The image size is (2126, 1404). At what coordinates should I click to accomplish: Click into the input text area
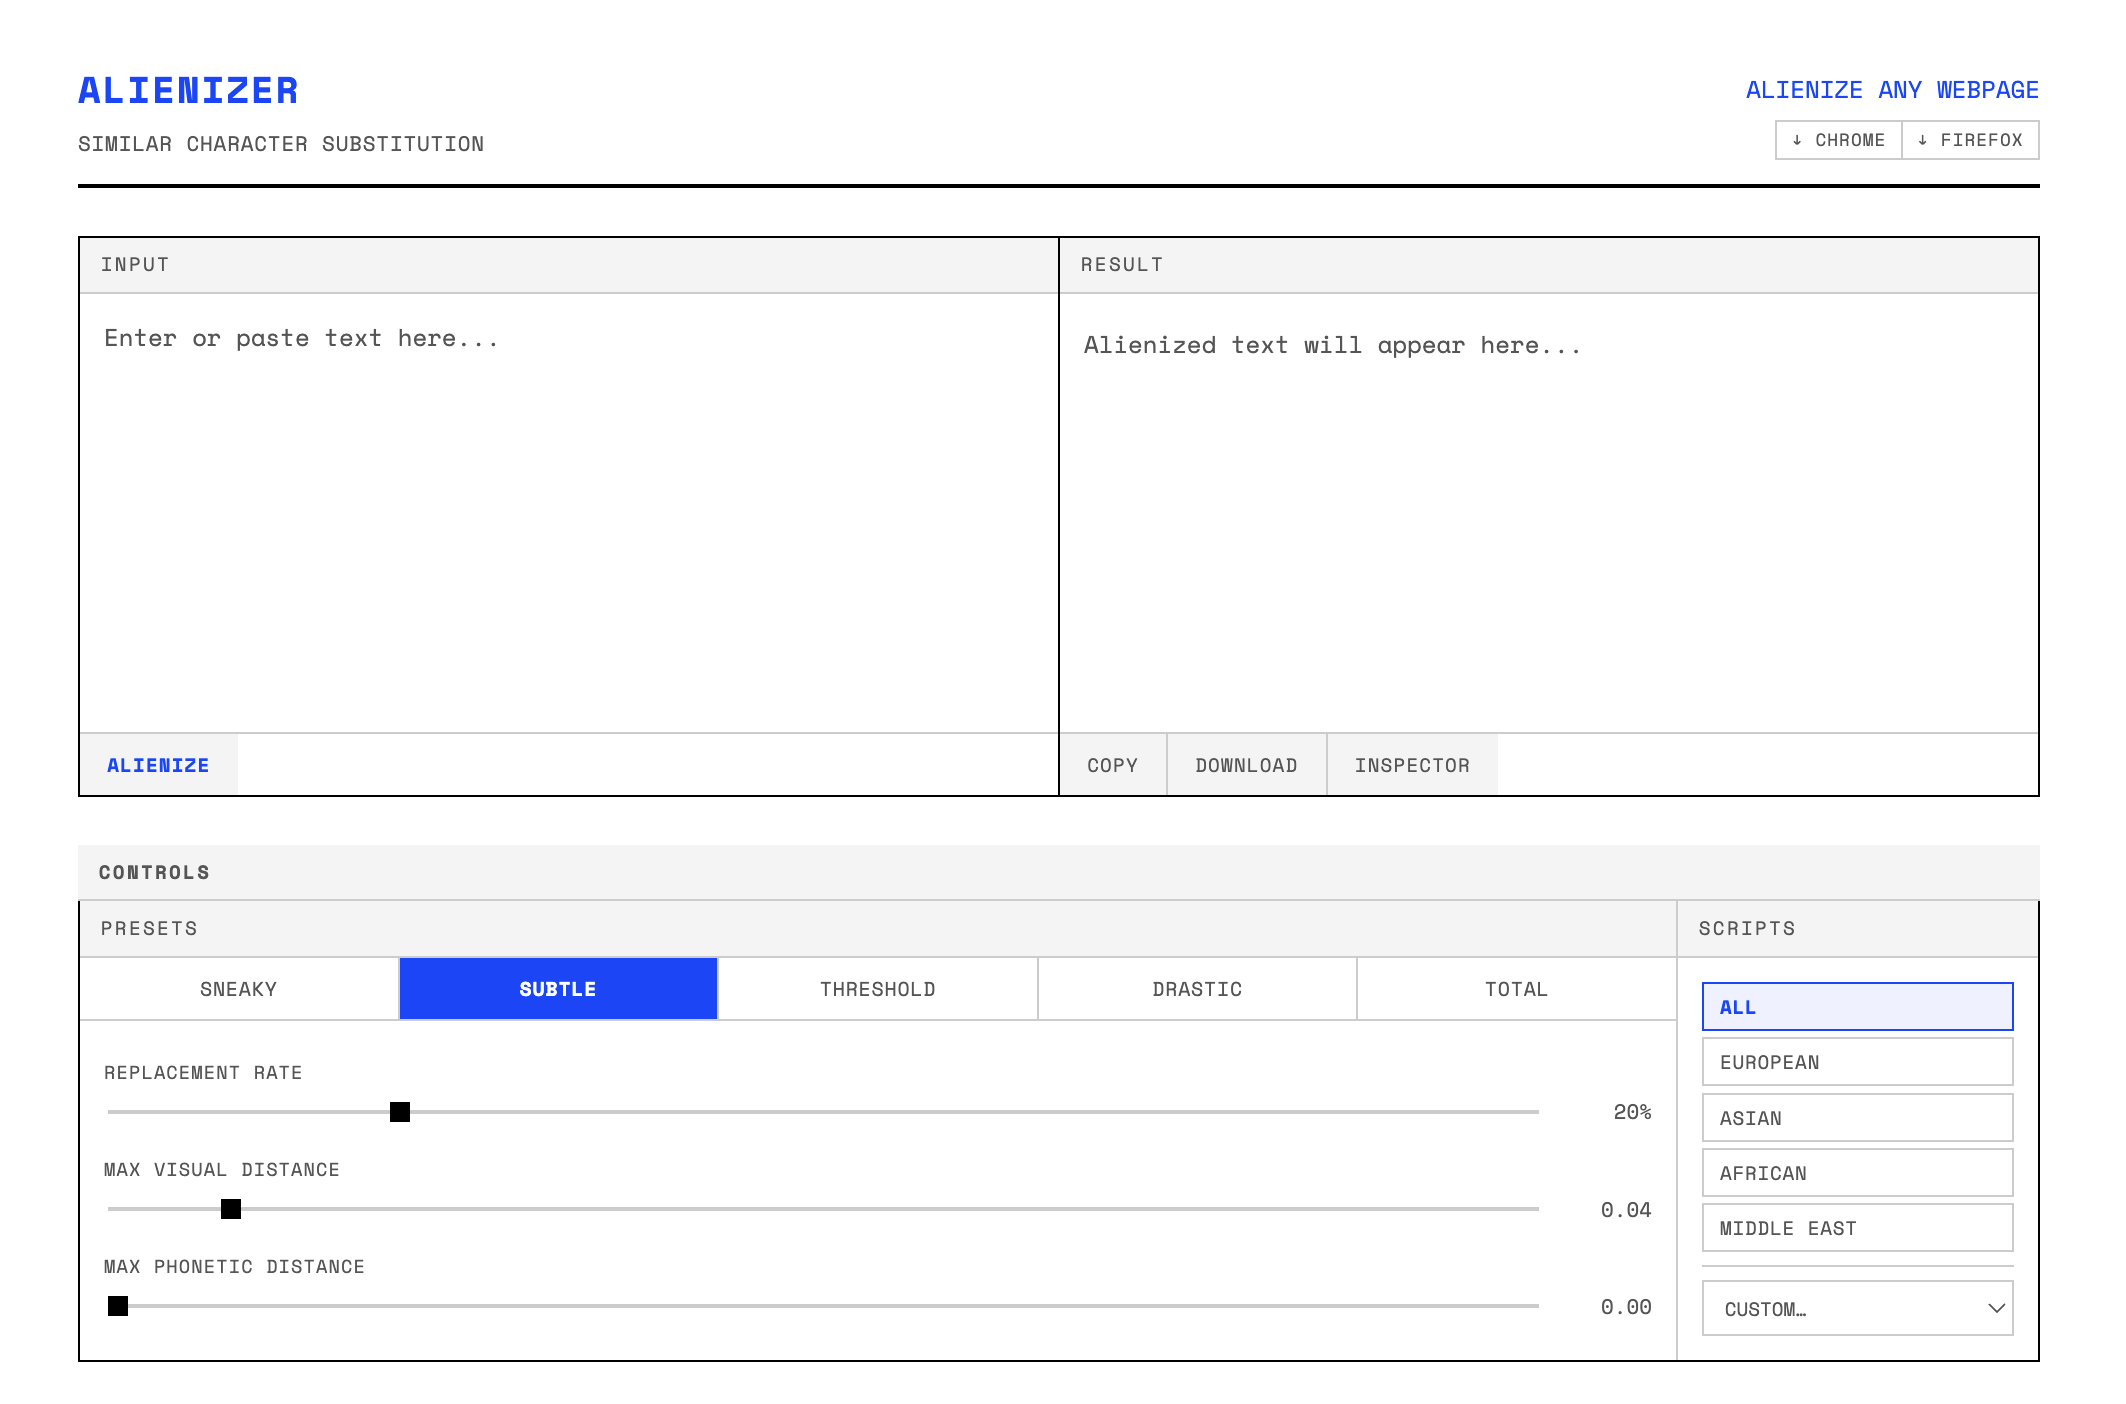point(568,513)
